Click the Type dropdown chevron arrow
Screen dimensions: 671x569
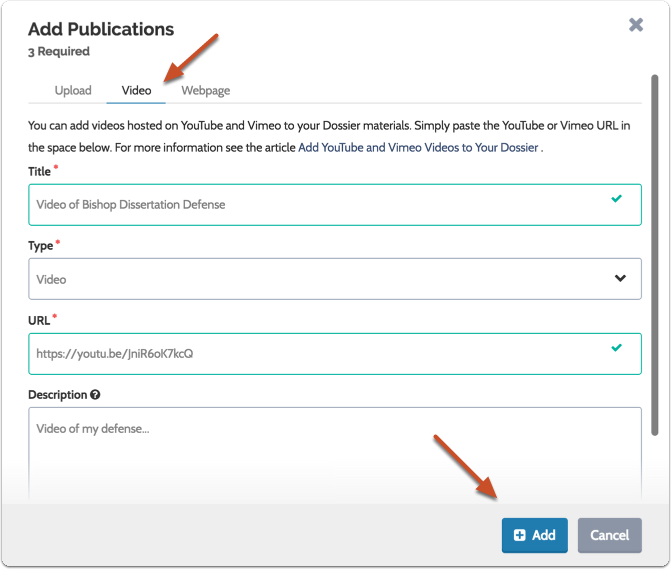pos(620,279)
